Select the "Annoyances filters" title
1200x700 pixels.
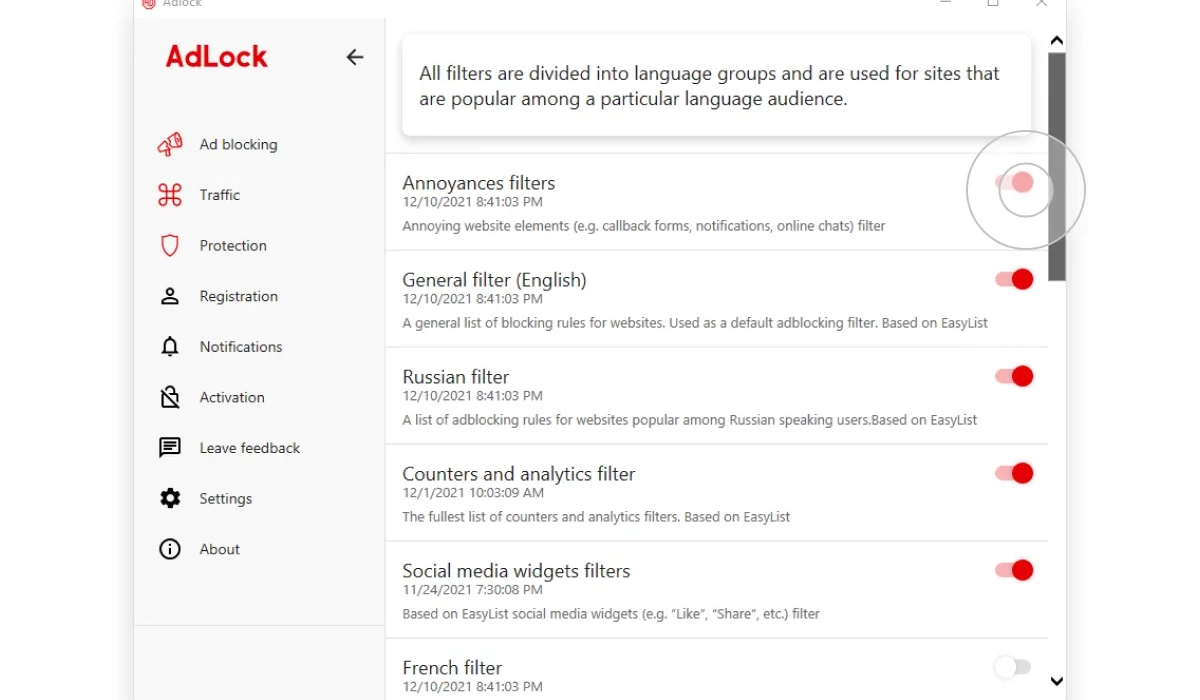click(x=478, y=183)
